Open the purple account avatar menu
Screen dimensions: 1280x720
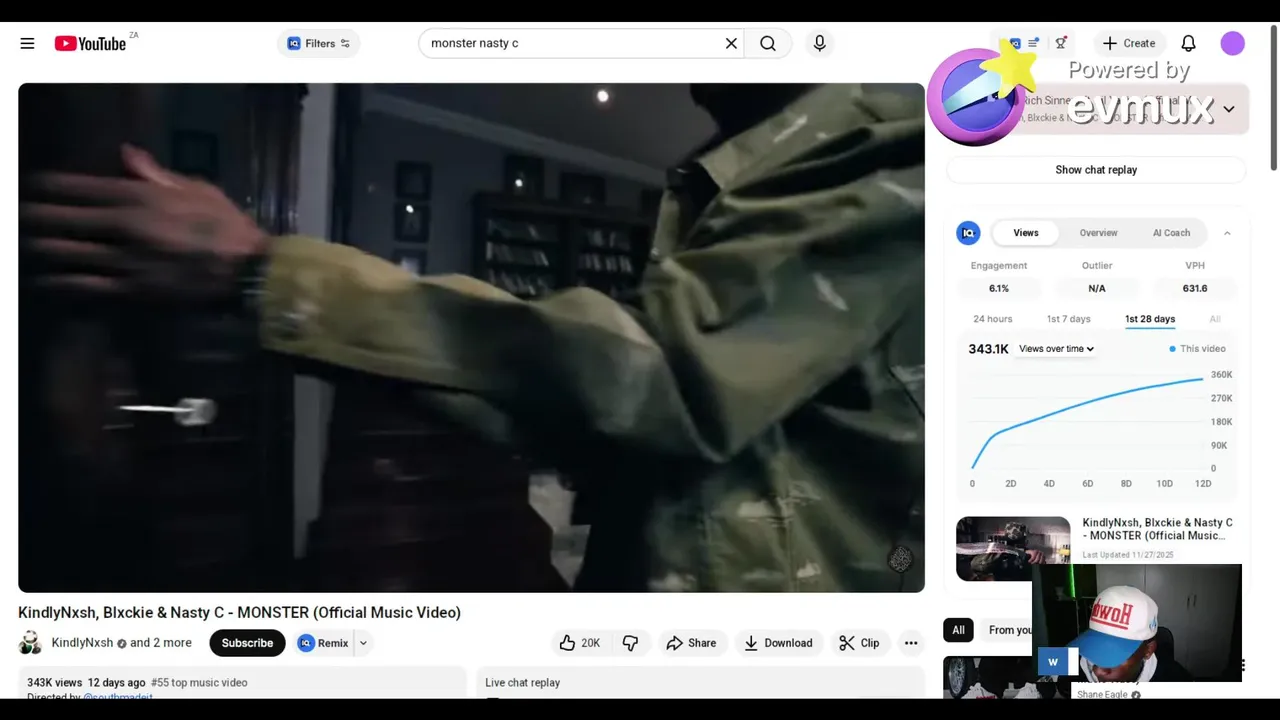[1232, 43]
